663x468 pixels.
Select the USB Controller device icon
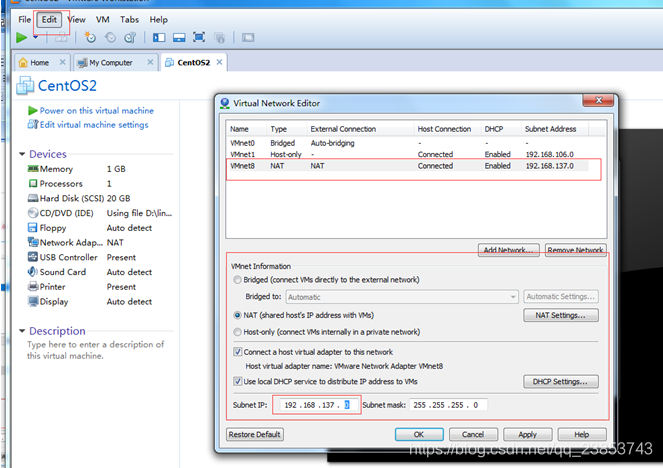coord(33,257)
